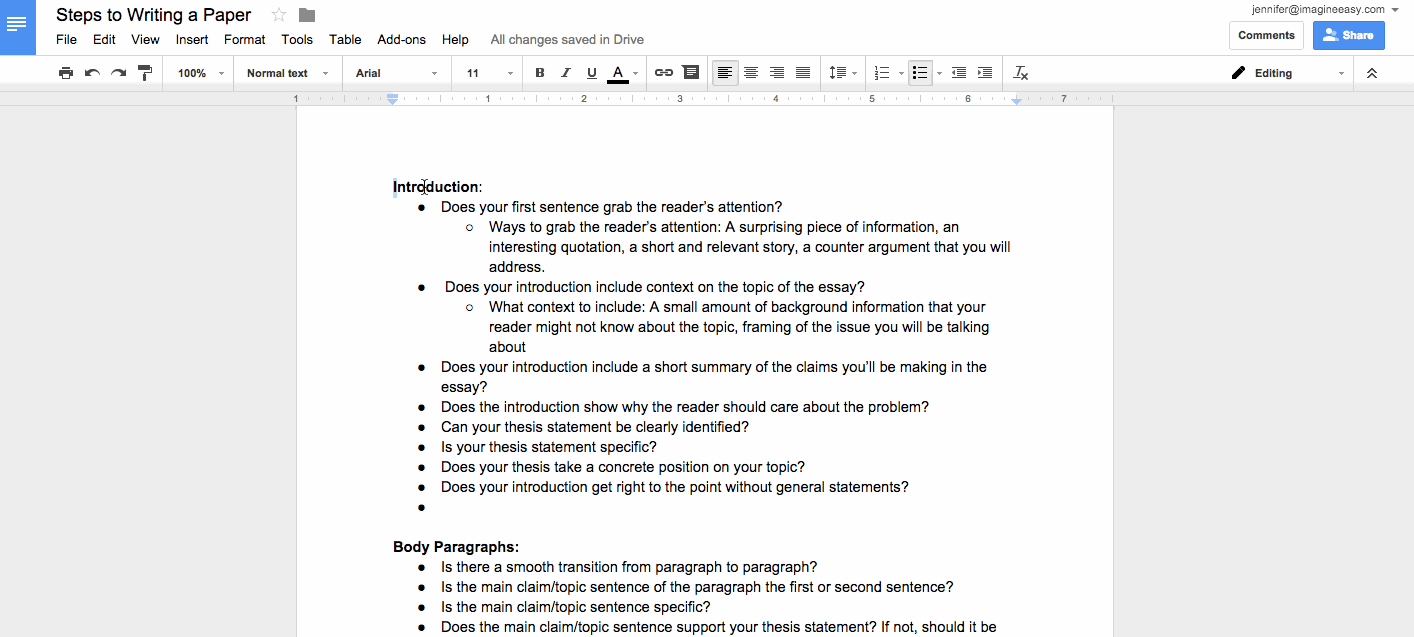The image size is (1414, 637).
Task: Click the blue Share button
Action: [x=1348, y=35]
